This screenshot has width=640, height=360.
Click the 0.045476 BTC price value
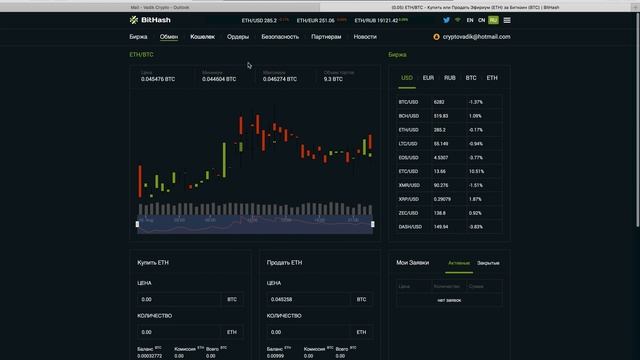pos(158,79)
